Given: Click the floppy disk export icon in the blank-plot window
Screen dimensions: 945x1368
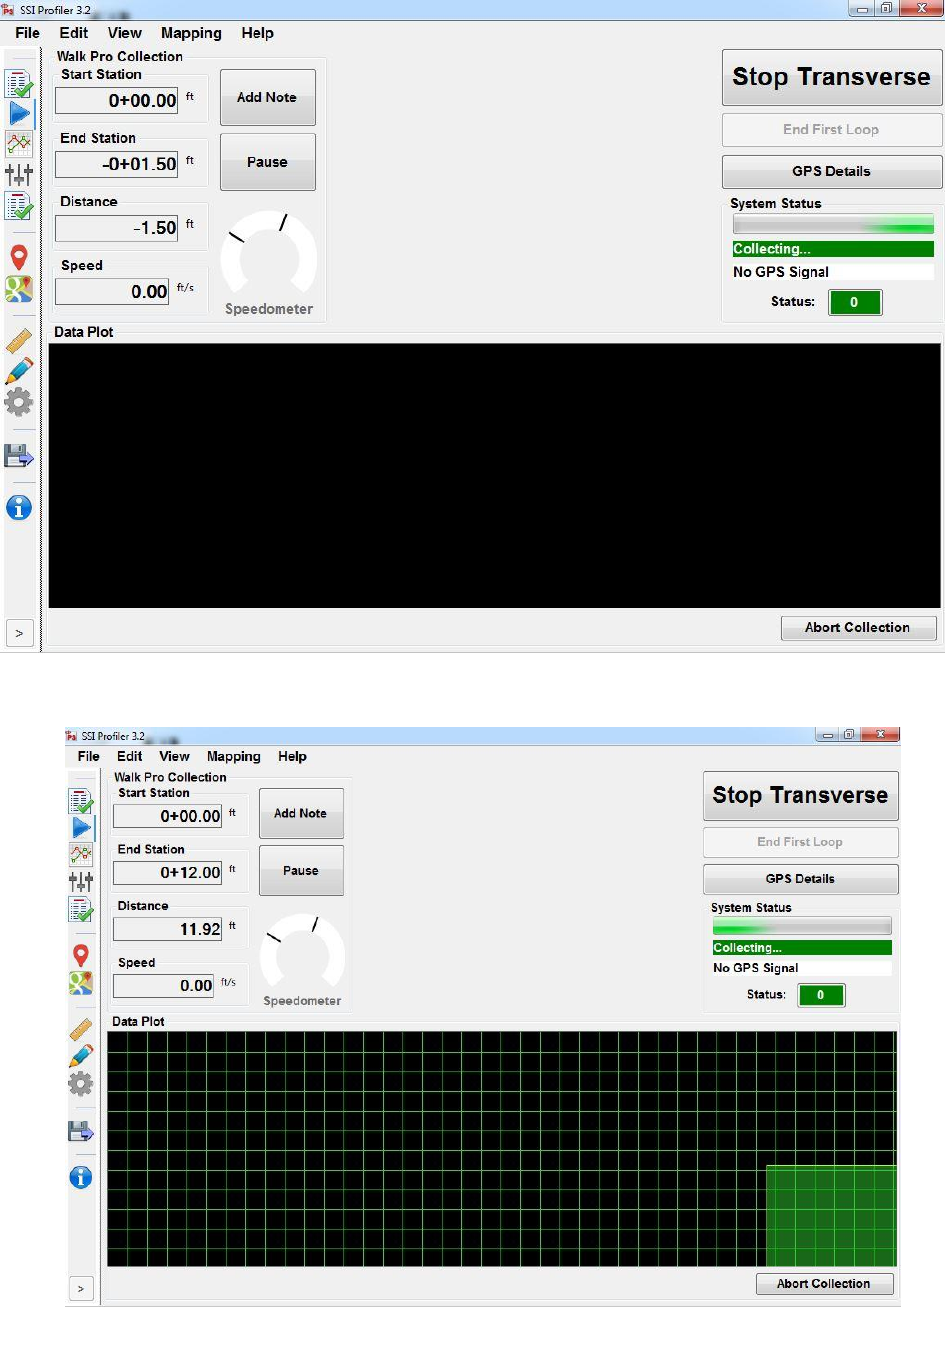Looking at the screenshot, I should (19, 456).
